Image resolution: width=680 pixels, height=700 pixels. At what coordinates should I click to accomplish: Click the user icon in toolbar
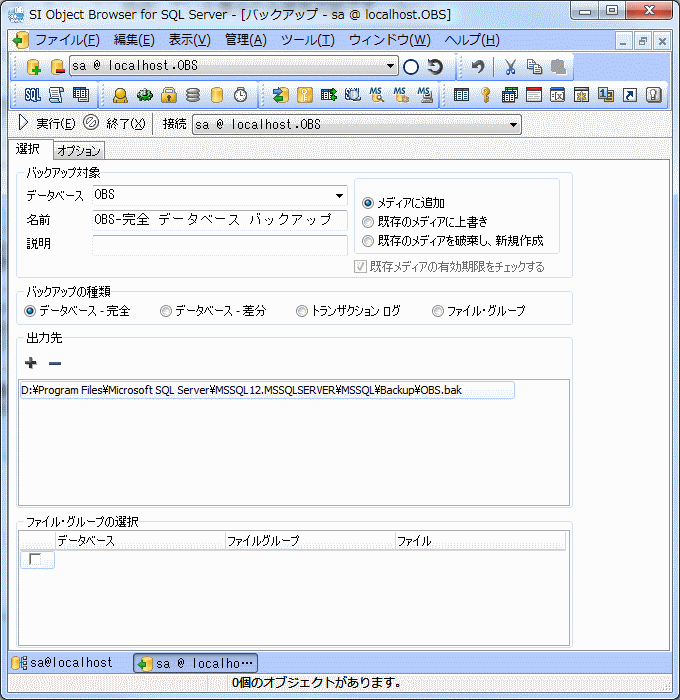point(120,95)
